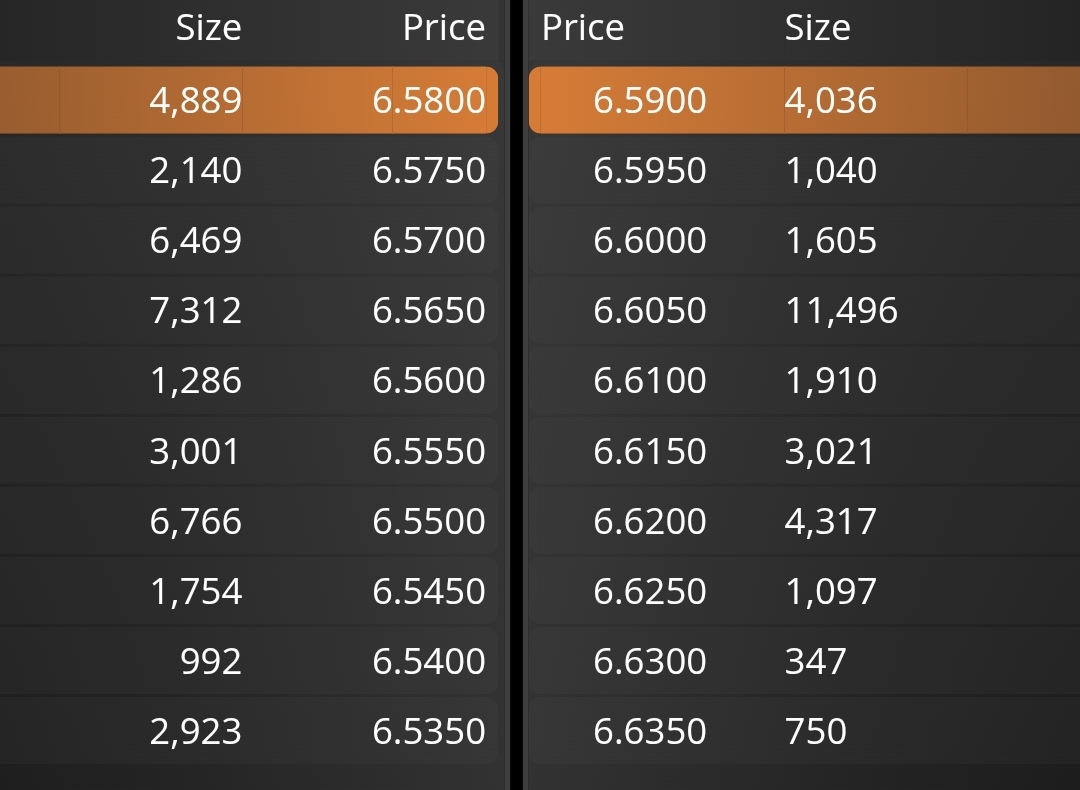Click the bid Size column header
Viewport: 1080px width, 790px height.
[208, 28]
